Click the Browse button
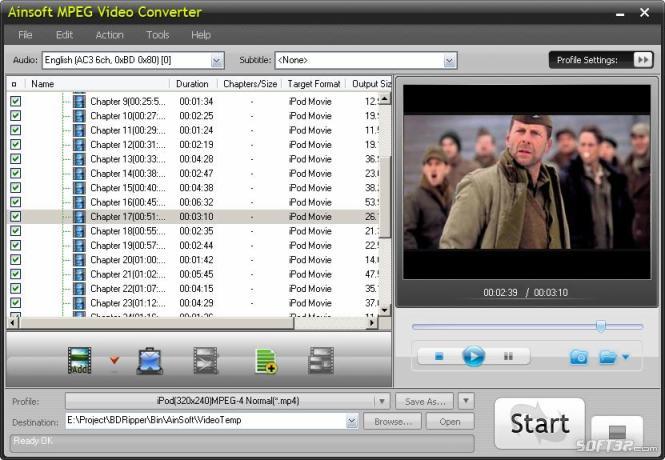The width and height of the screenshot is (665, 460). [x=393, y=421]
